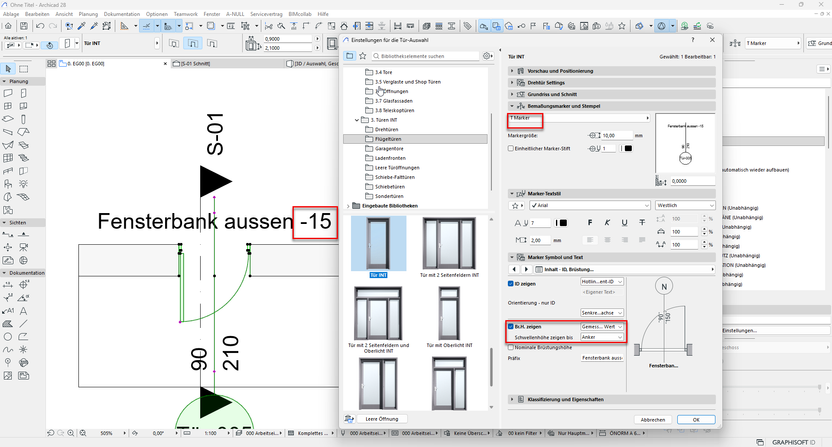Open the Inhalt - ID, Brüstung page selector
Image resolution: width=832 pixels, height=447 pixels.
[x=624, y=269]
